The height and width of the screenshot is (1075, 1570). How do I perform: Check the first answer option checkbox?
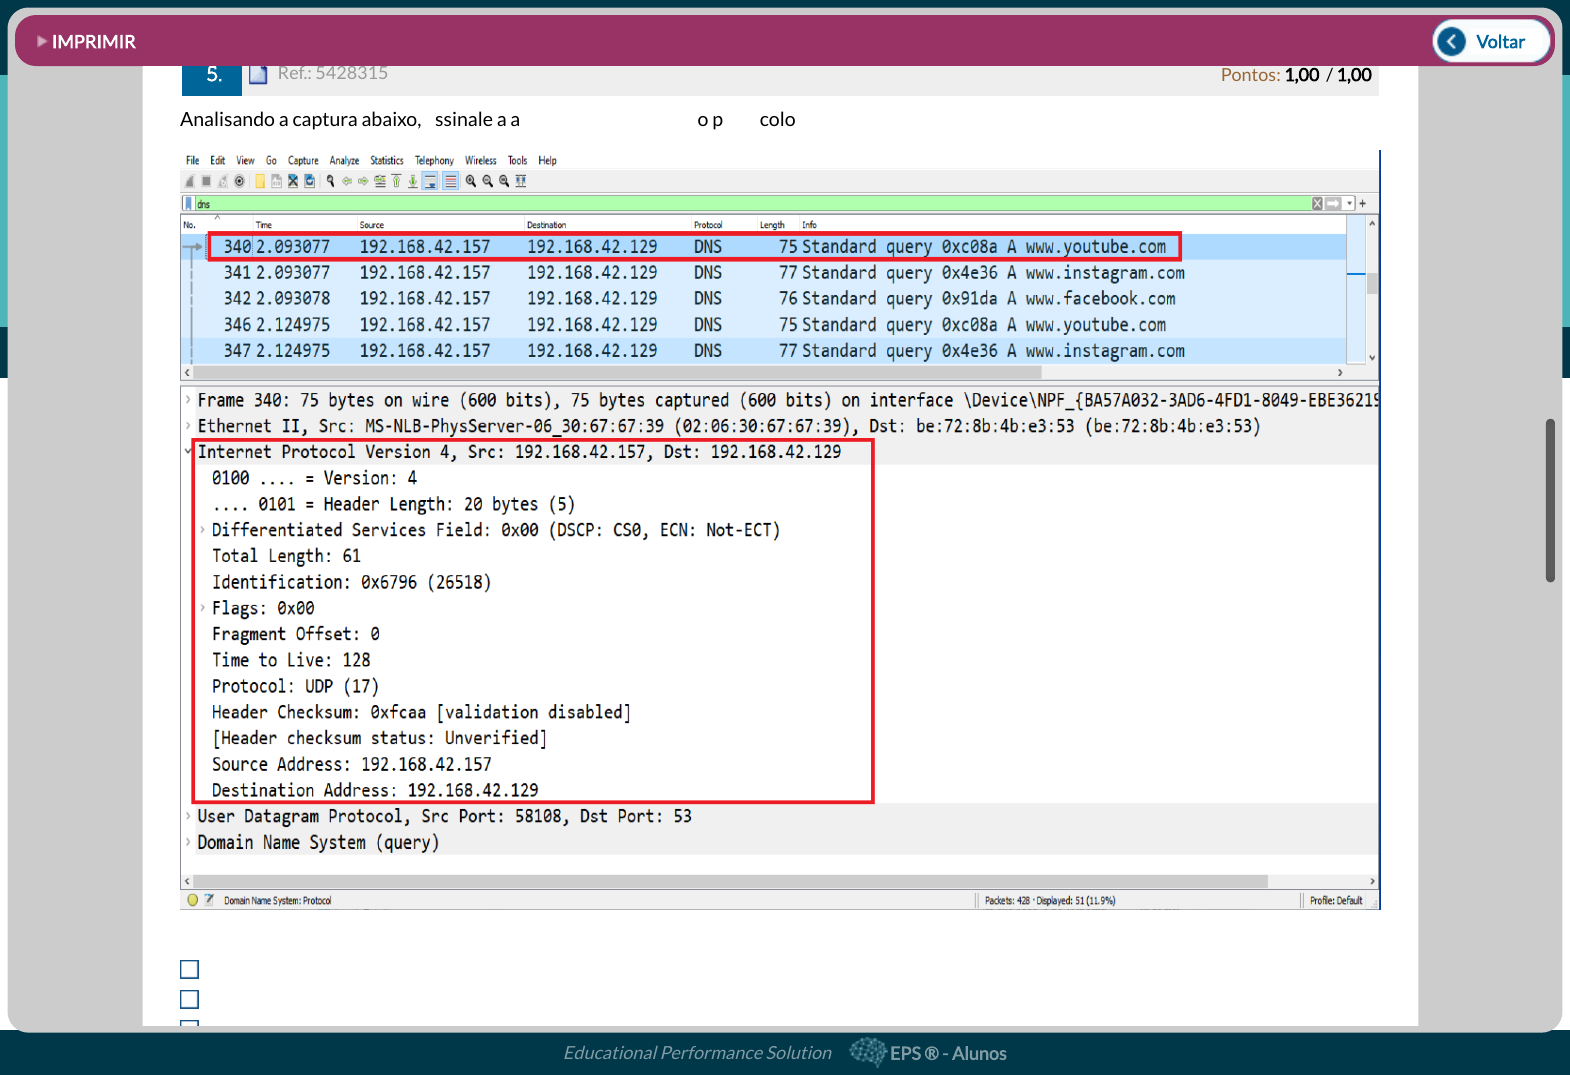[x=189, y=969]
